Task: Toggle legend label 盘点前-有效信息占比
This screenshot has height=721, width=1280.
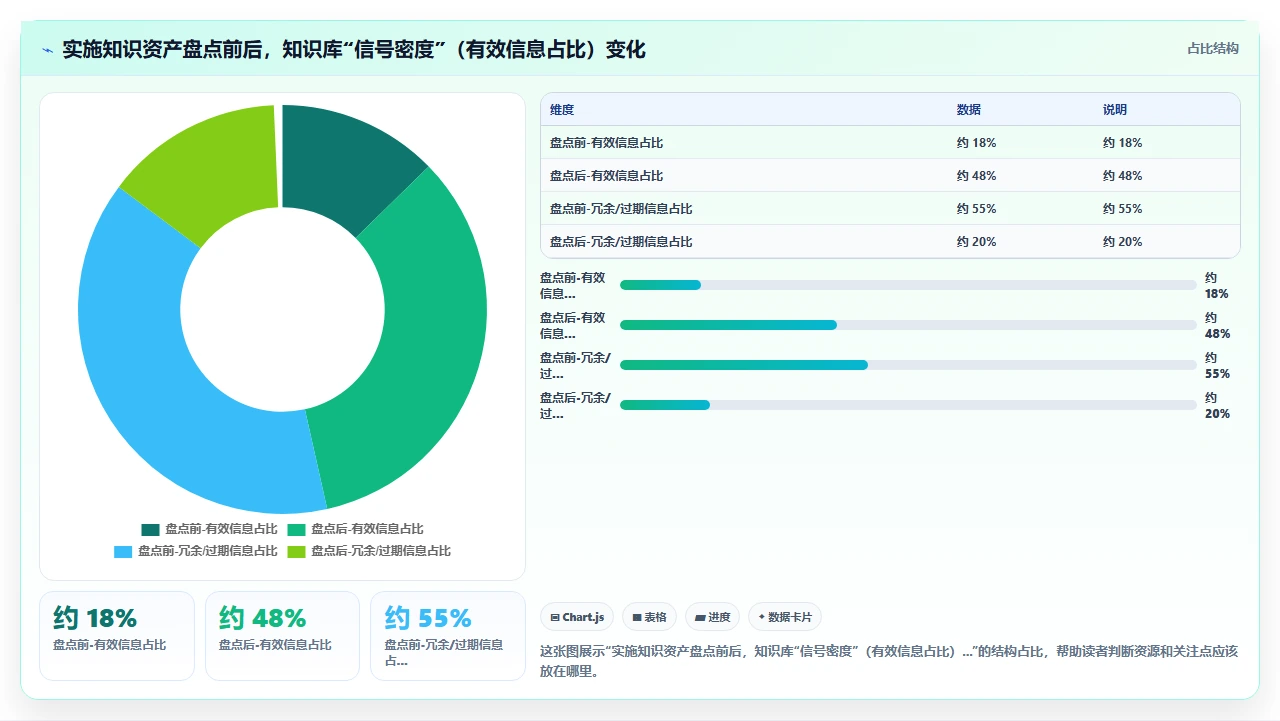Action: 221,529
